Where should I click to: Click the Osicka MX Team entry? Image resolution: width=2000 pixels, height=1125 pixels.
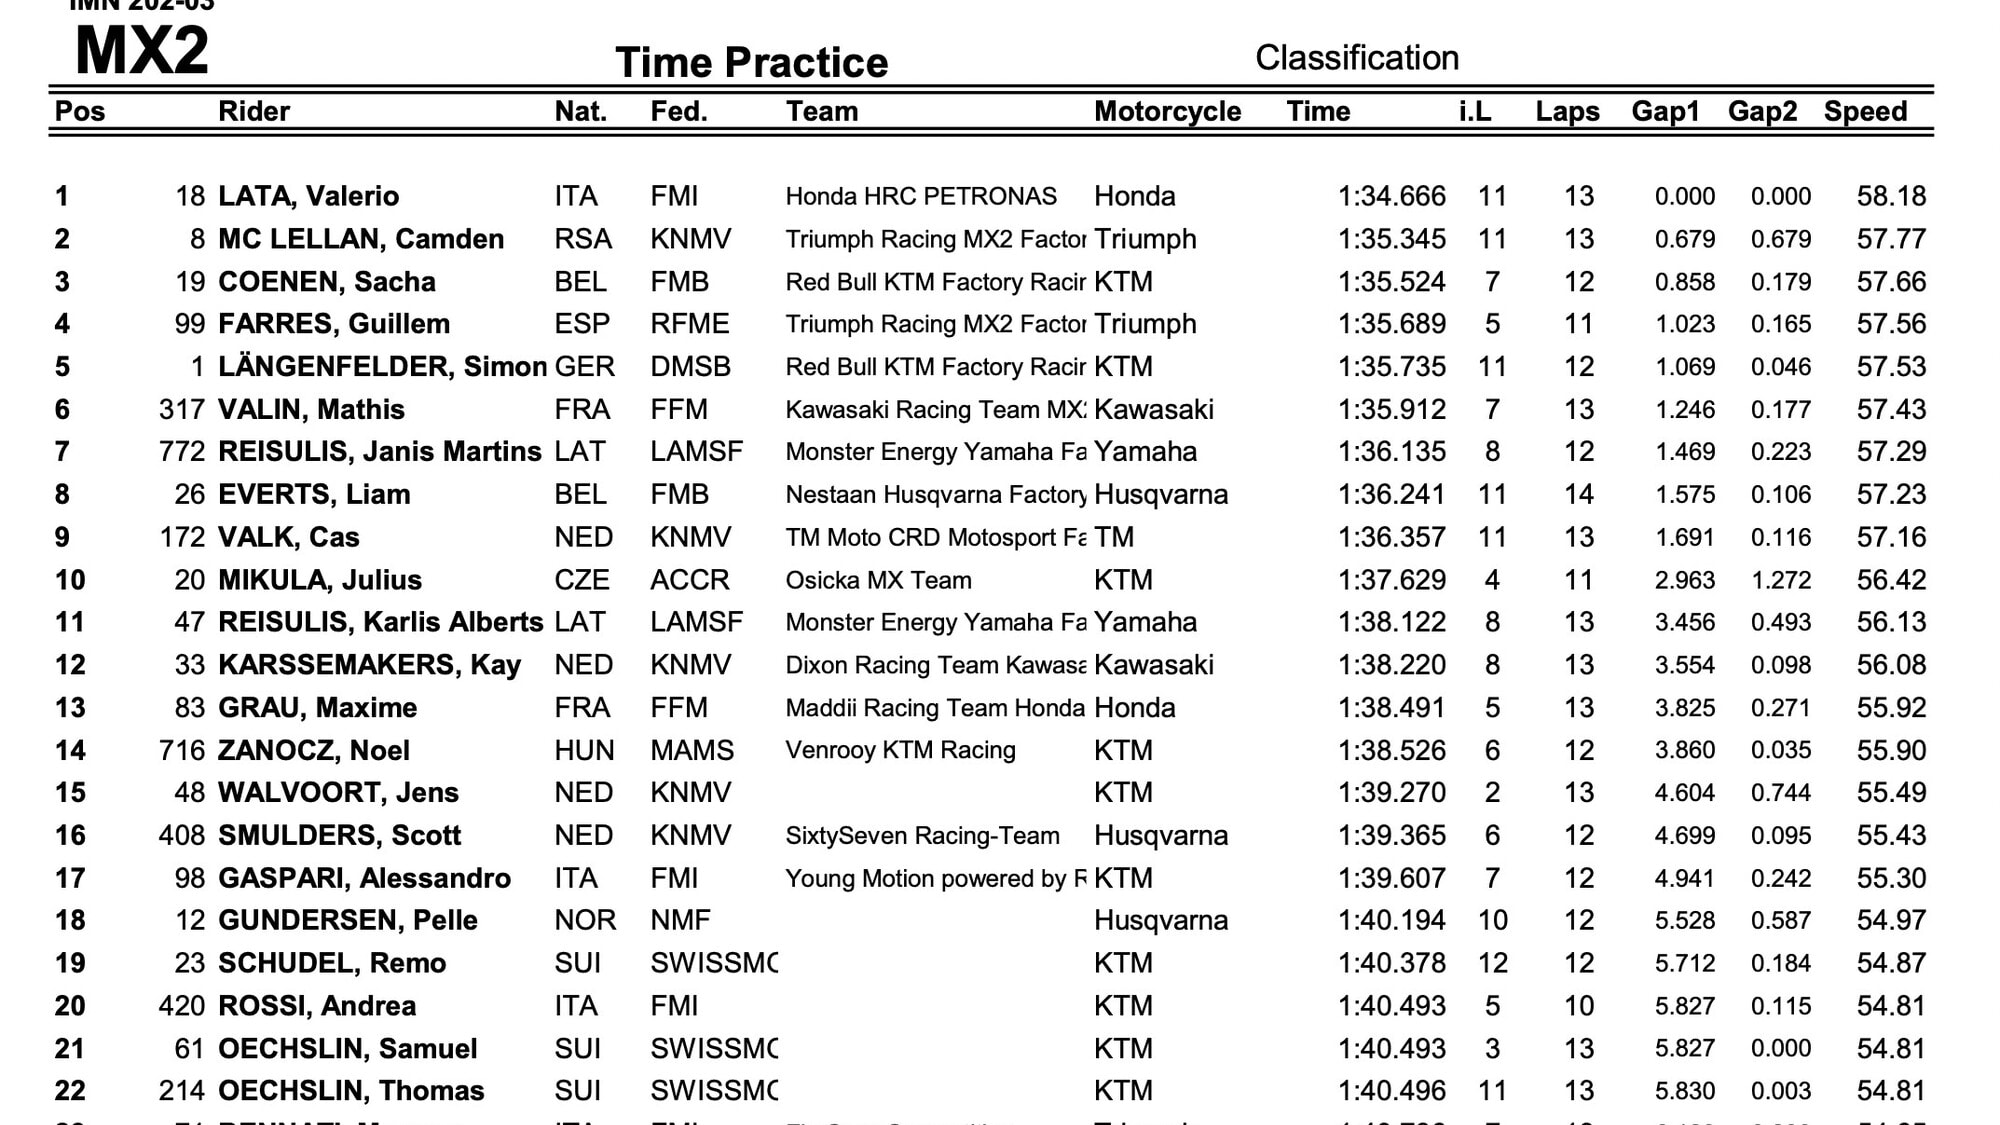pos(878,580)
